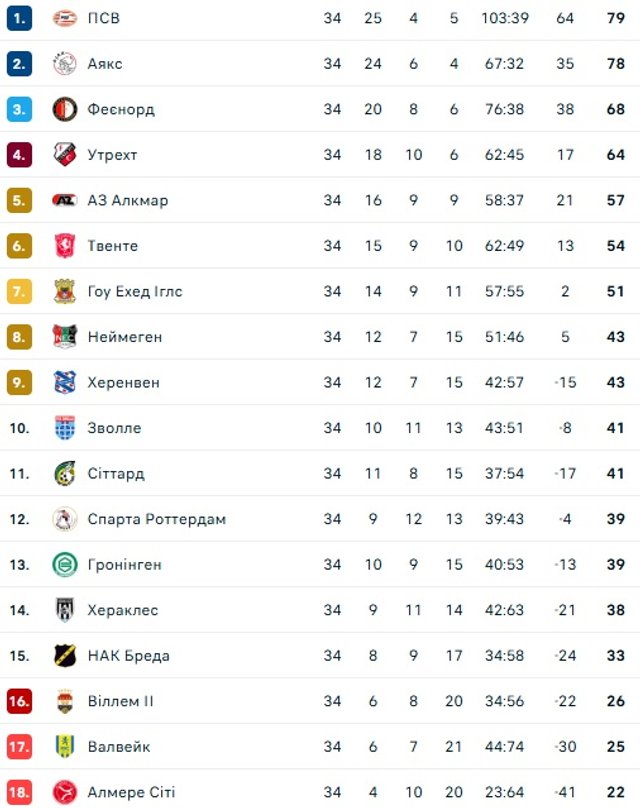Click the PSV club logo
This screenshot has width=640, height=808.
pos(65,18)
